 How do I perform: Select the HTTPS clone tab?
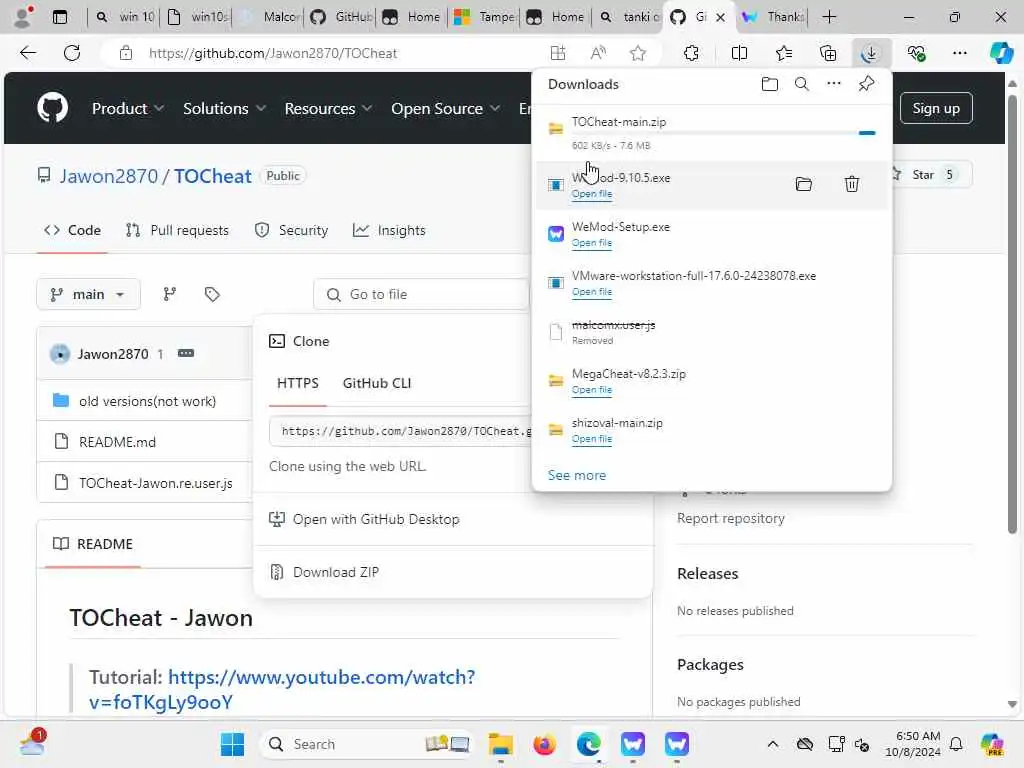[x=298, y=383]
